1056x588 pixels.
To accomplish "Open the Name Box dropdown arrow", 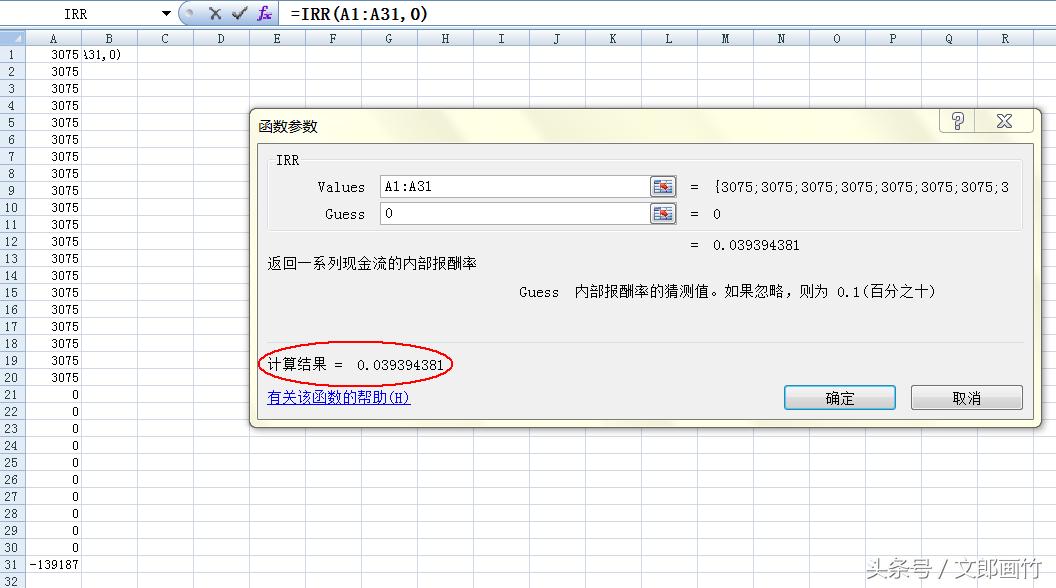I will pos(166,13).
